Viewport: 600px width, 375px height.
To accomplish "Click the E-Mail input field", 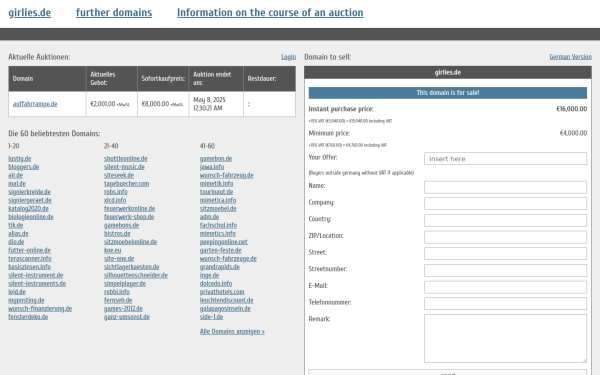I will (505, 287).
